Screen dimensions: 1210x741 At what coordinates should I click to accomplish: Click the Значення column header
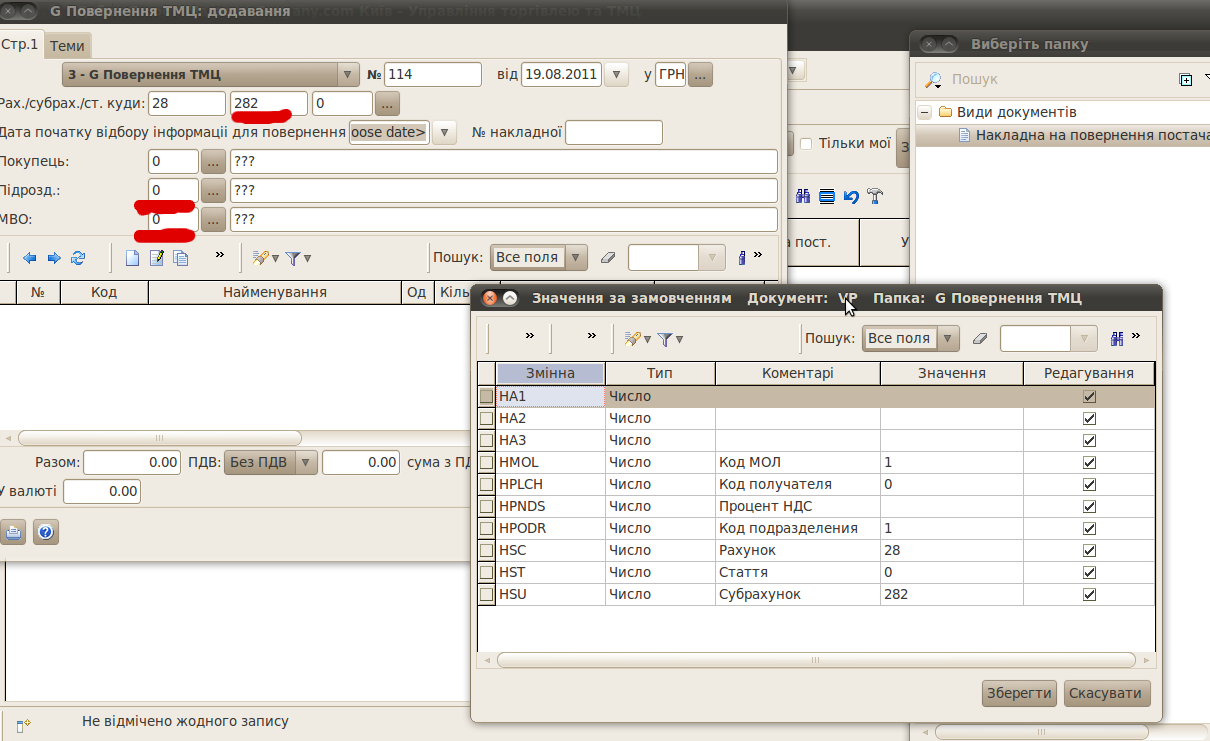951,373
